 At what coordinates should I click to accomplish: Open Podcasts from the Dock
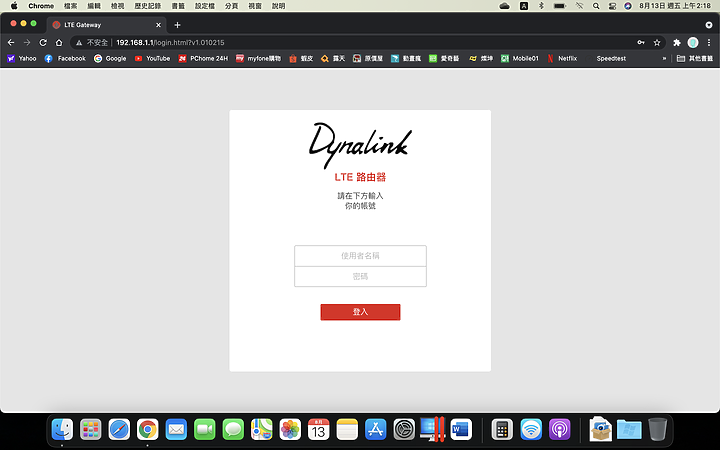click(559, 430)
